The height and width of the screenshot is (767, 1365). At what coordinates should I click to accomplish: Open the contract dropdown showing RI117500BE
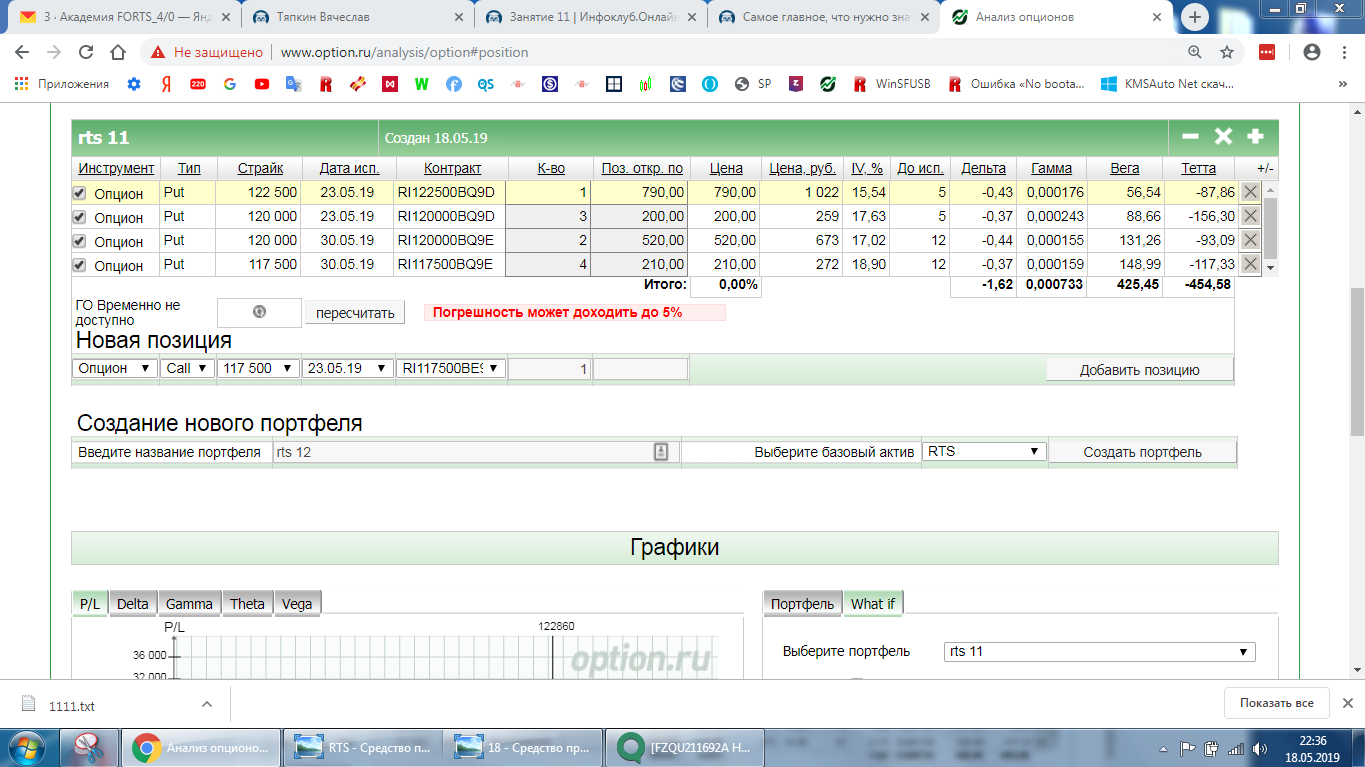[451, 368]
